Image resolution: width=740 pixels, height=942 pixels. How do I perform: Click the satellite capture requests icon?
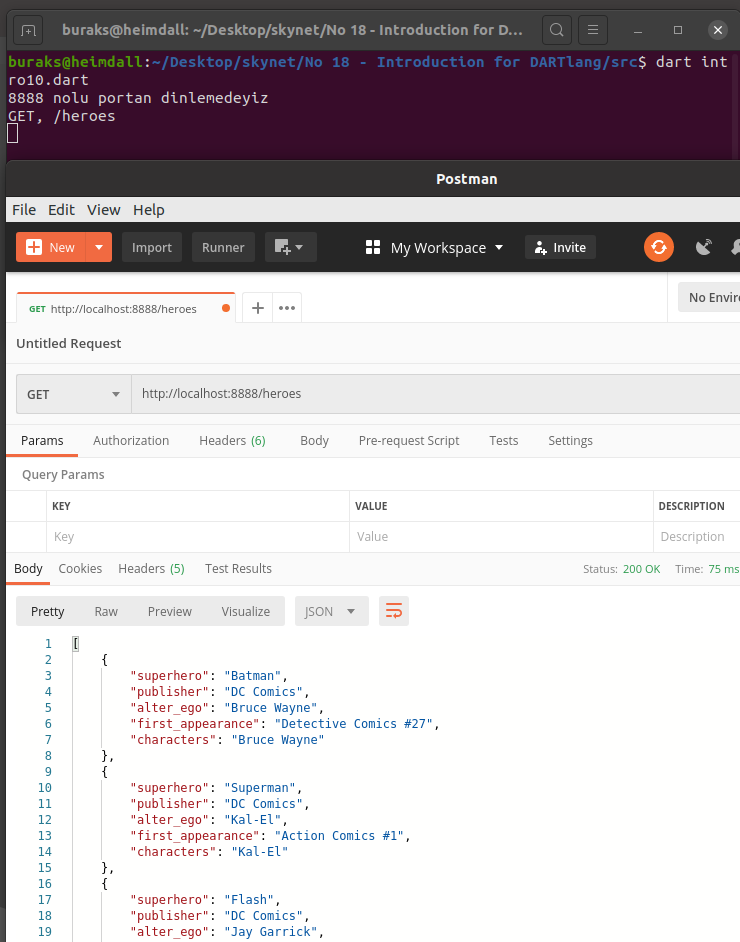(704, 247)
